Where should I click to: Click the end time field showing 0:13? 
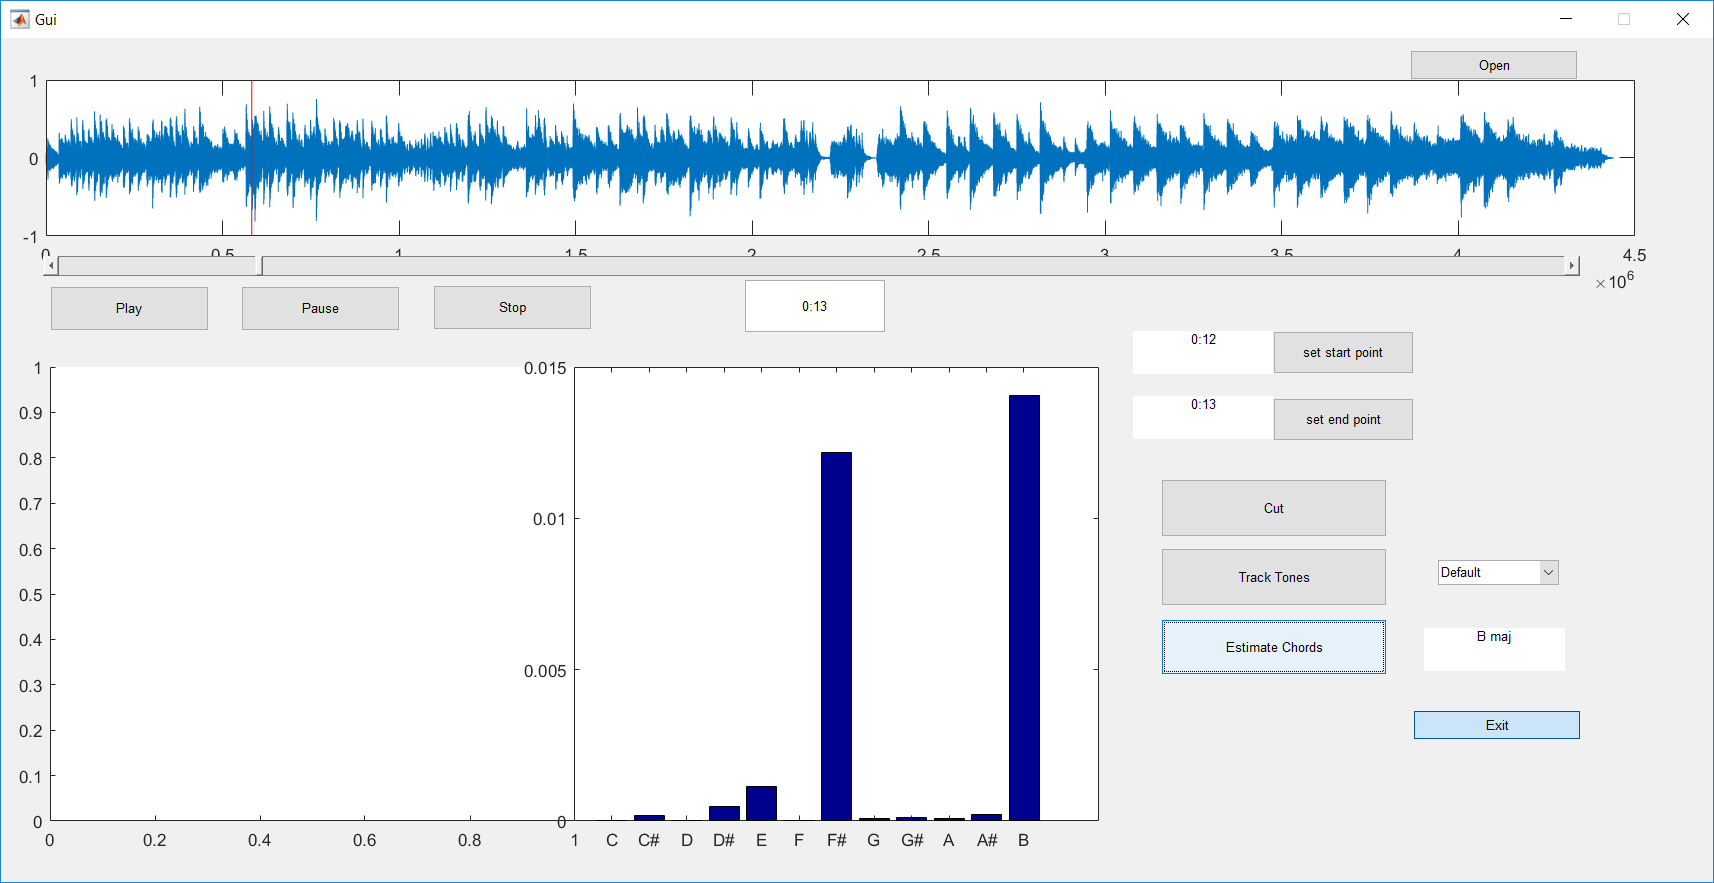[x=1203, y=418]
